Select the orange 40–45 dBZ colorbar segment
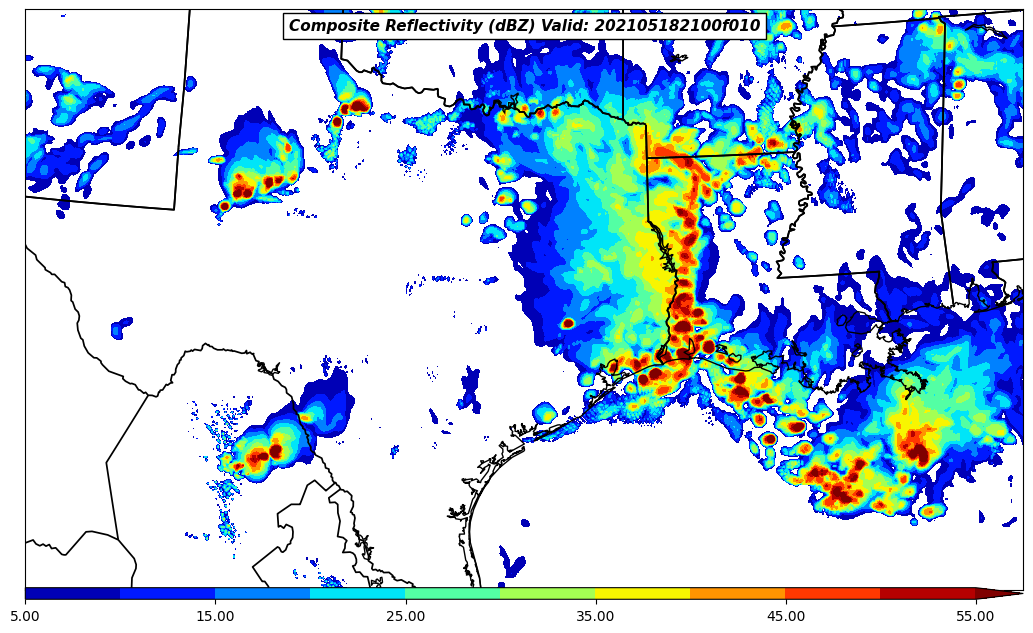 [x=737, y=593]
